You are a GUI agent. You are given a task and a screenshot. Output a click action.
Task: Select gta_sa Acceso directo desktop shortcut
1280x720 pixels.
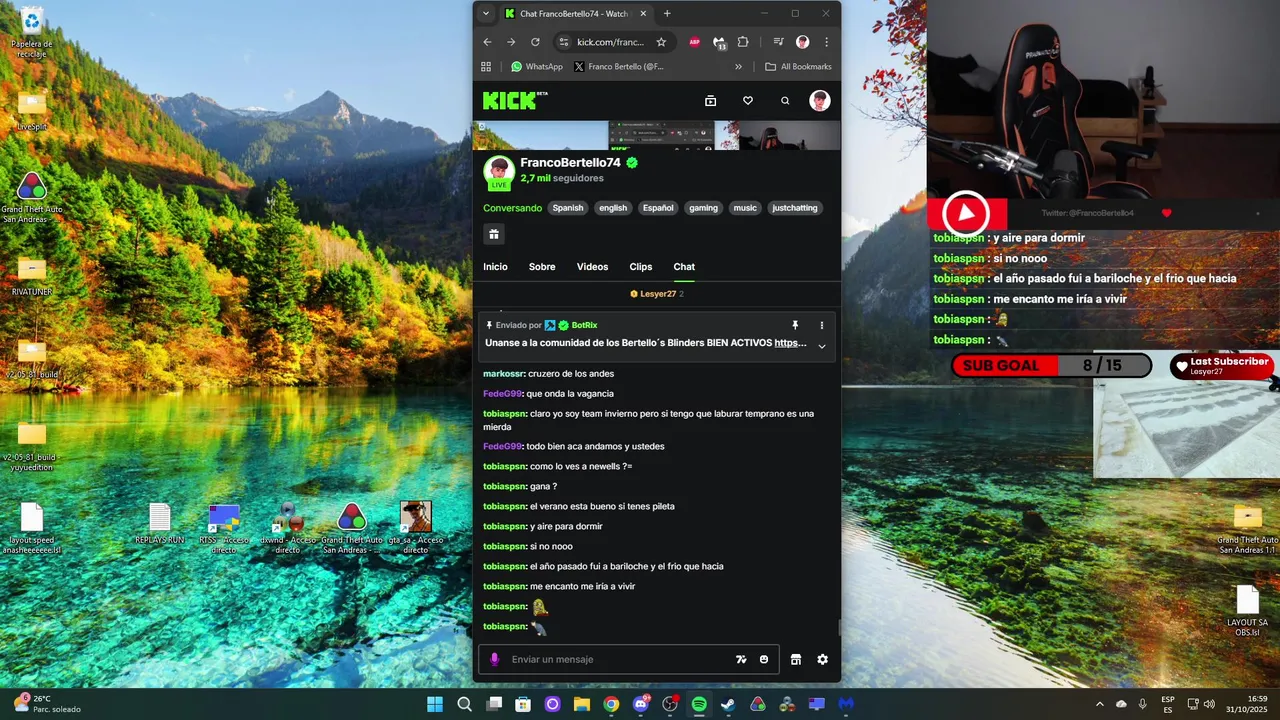coord(415,527)
